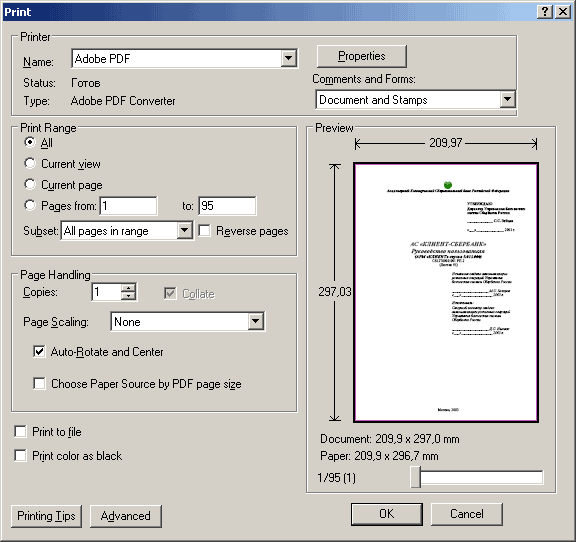Uncheck Auto-Rotate and Center
The height and width of the screenshot is (542, 576).
39,352
